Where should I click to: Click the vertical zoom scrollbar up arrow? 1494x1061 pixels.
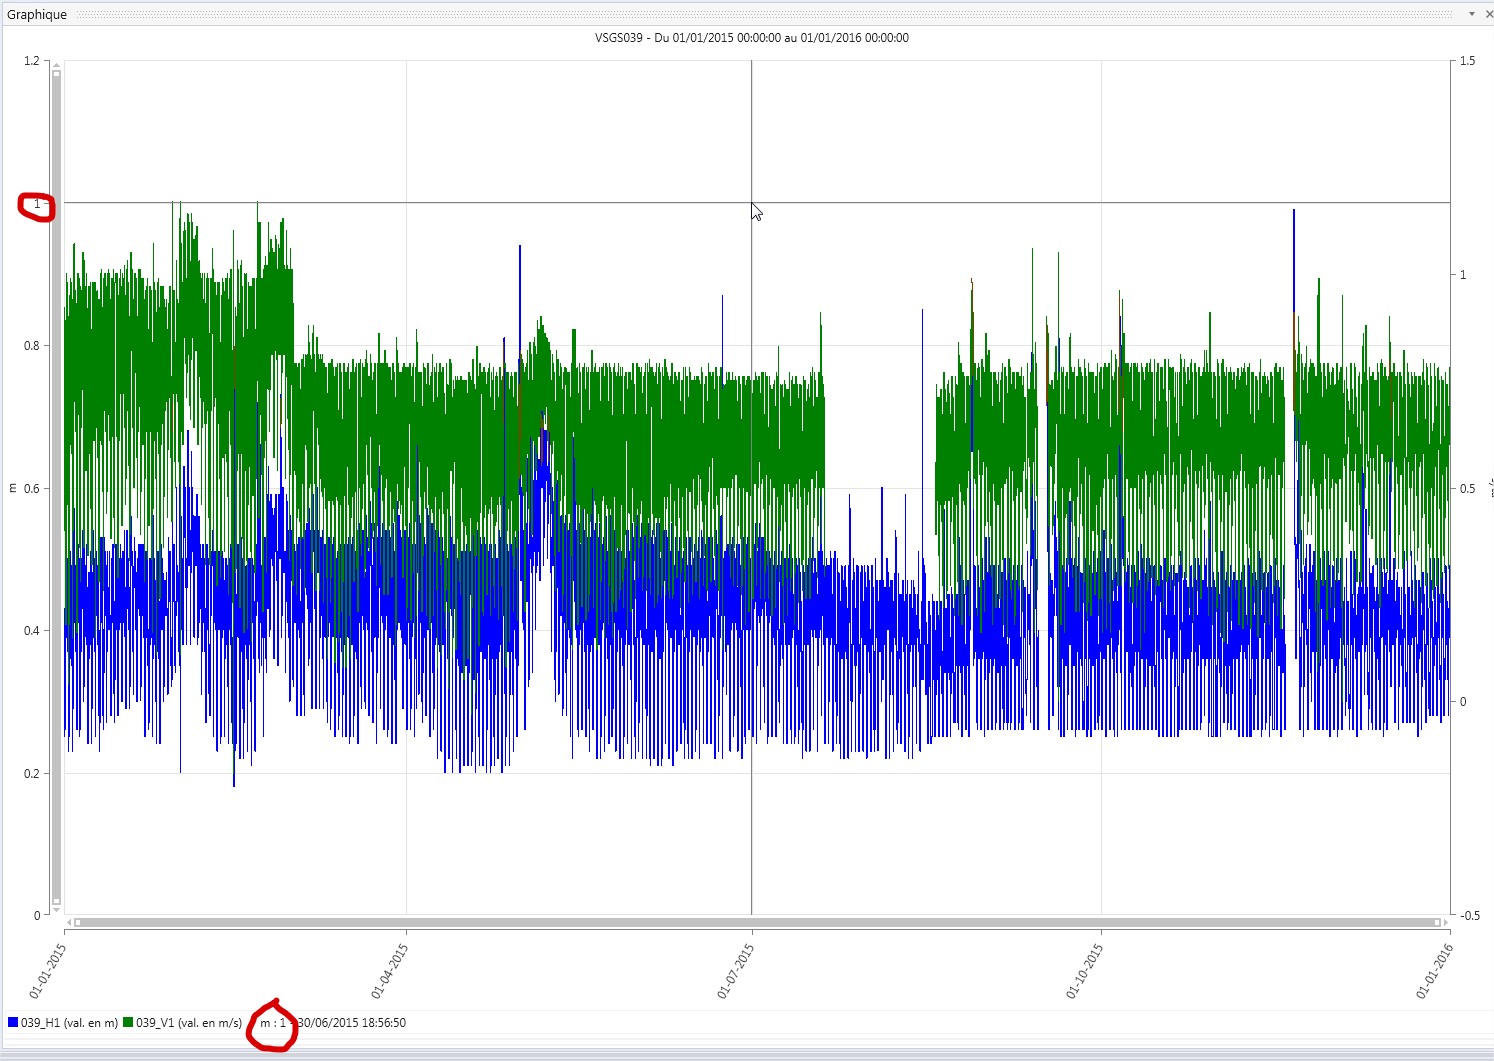(56, 65)
